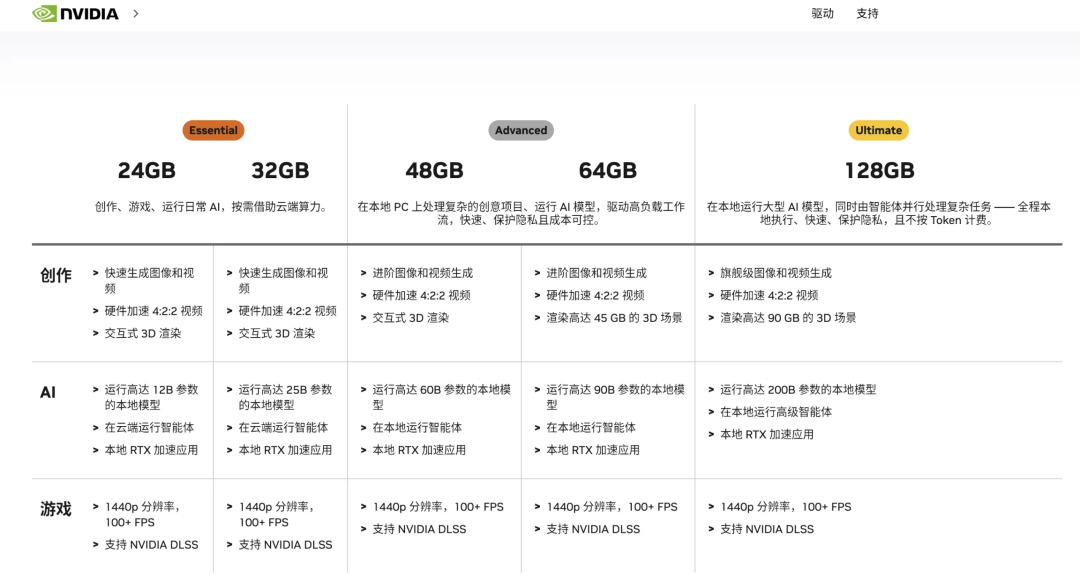Click 支持 NVIDIA DLSS in the 128GB column
This screenshot has height=575, width=1080.
coord(767,530)
